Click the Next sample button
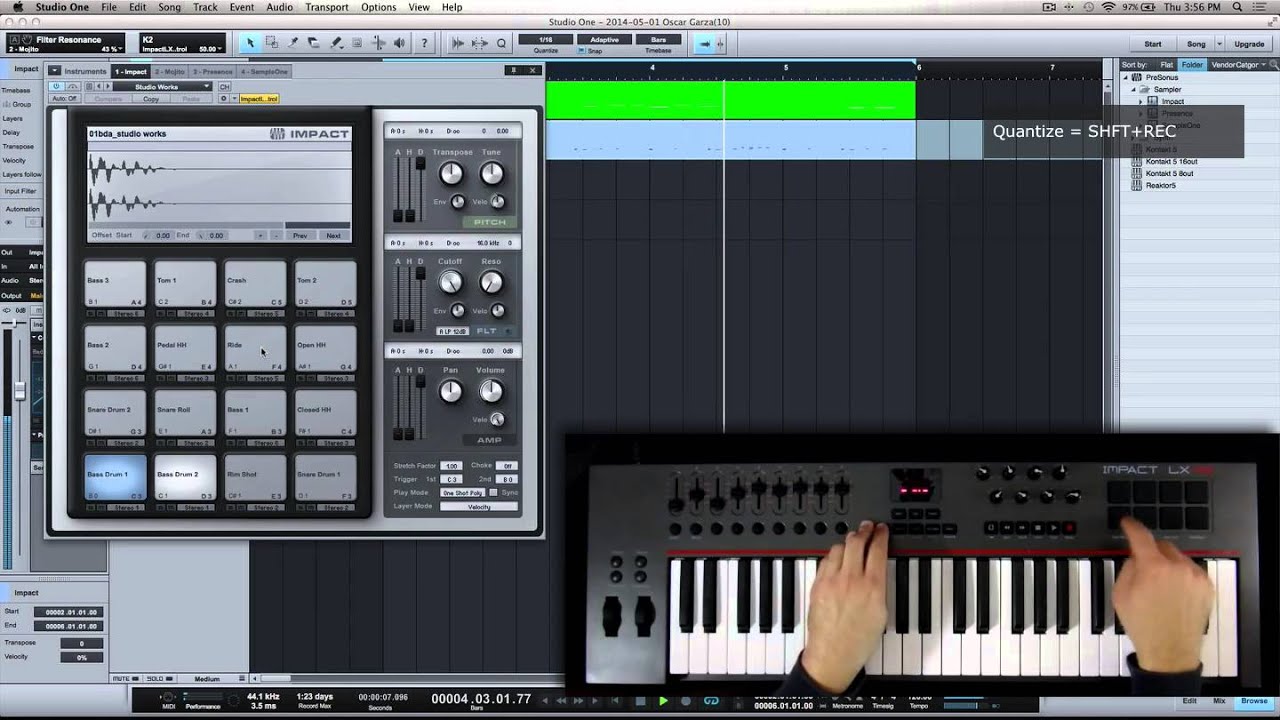 [x=333, y=235]
